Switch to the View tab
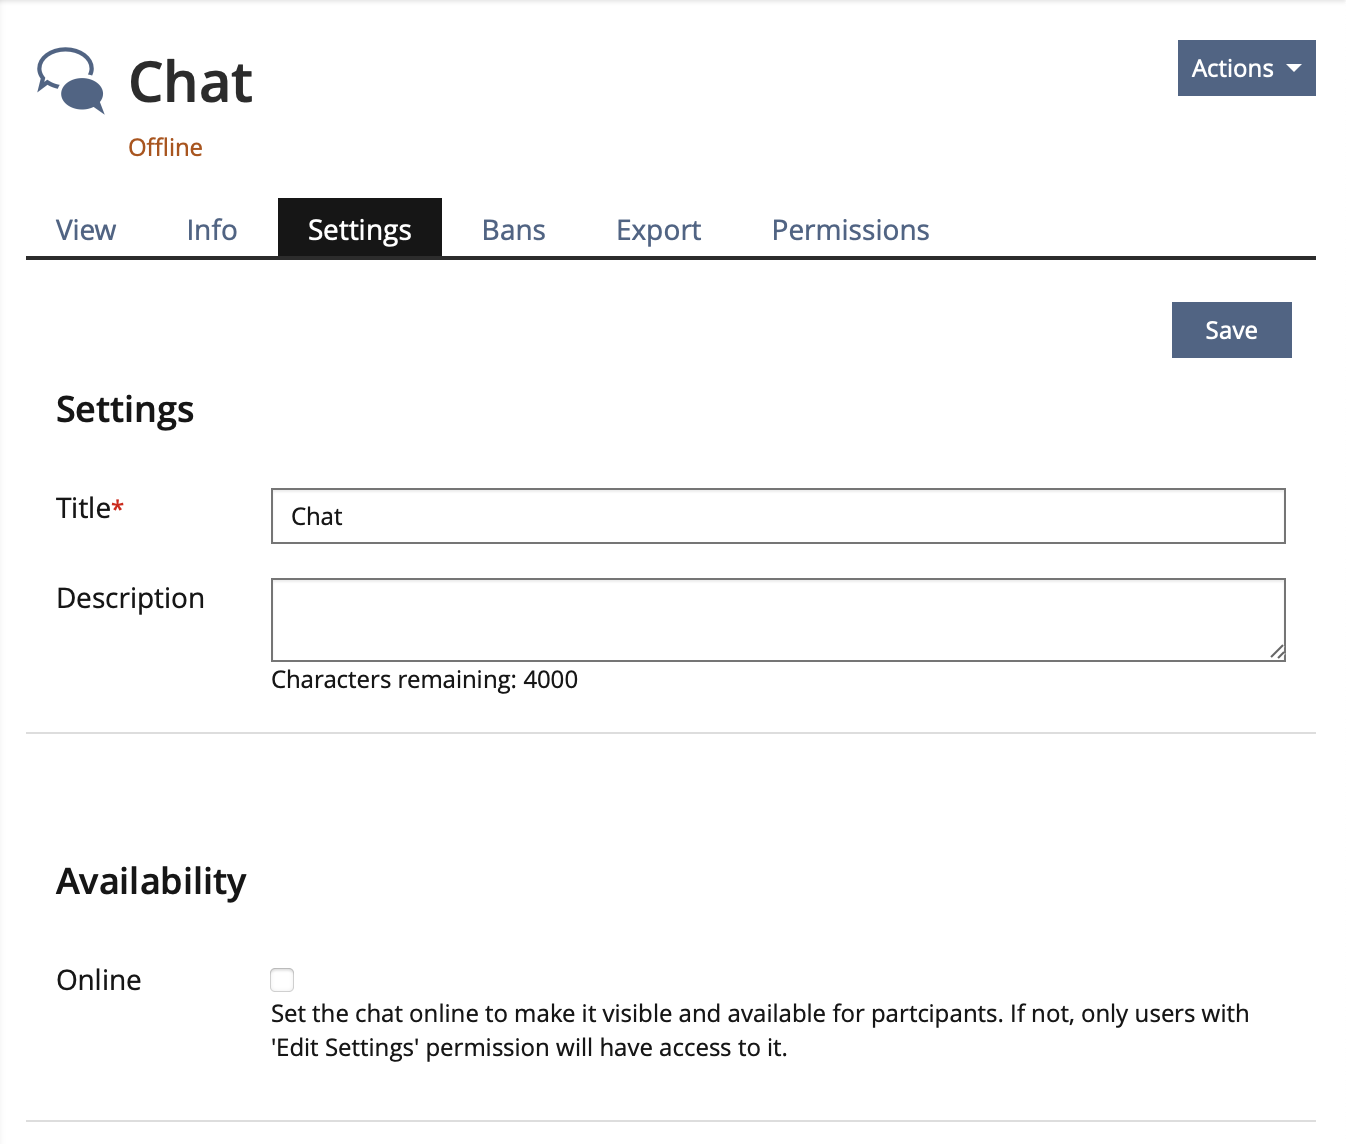The width and height of the screenshot is (1346, 1144). pos(86,230)
